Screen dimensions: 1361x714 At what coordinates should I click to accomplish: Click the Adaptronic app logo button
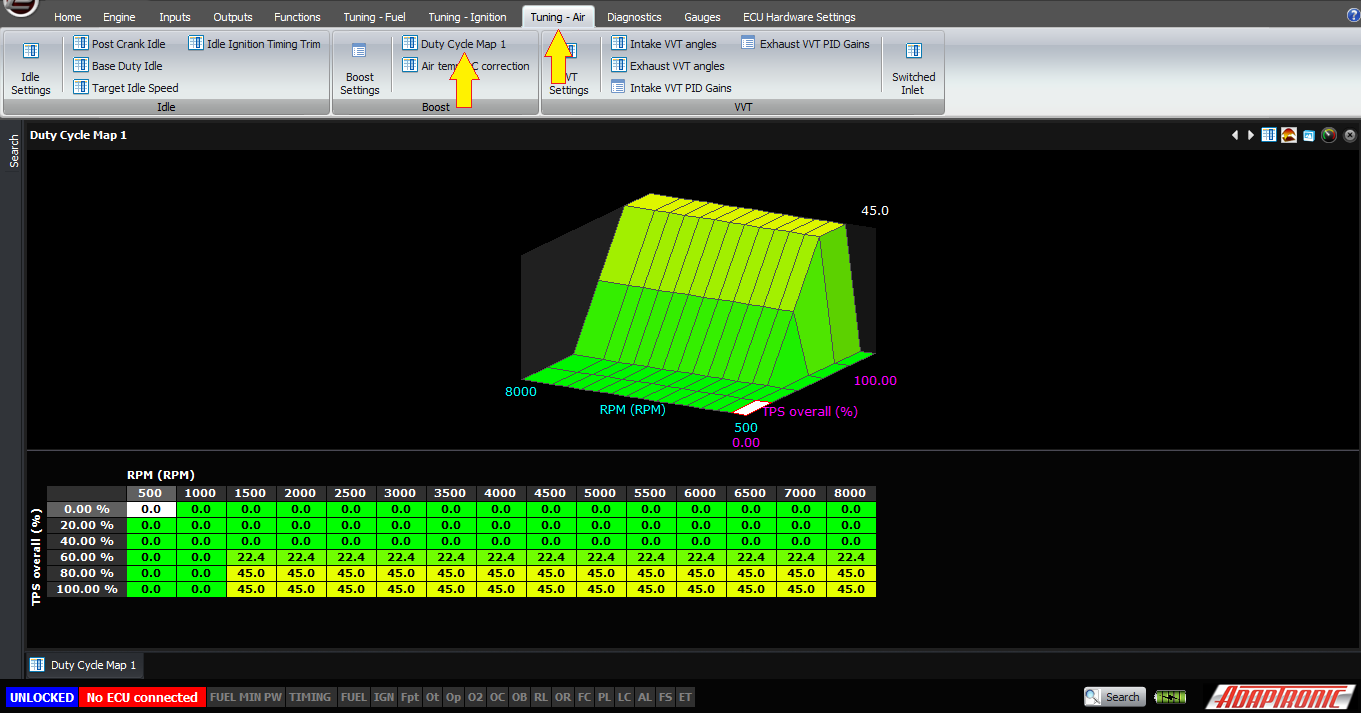[19, 8]
